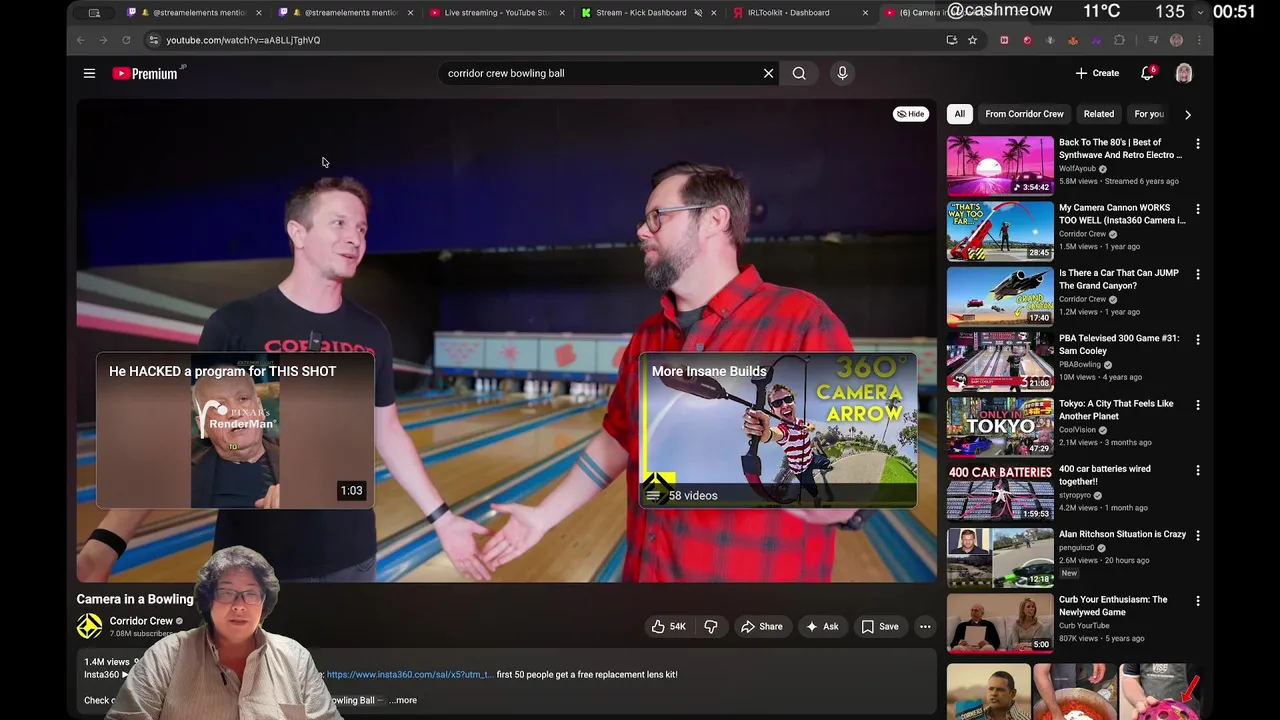The height and width of the screenshot is (720, 1280).
Task: Open the Corridor Crew channel name
Action: coord(141,621)
